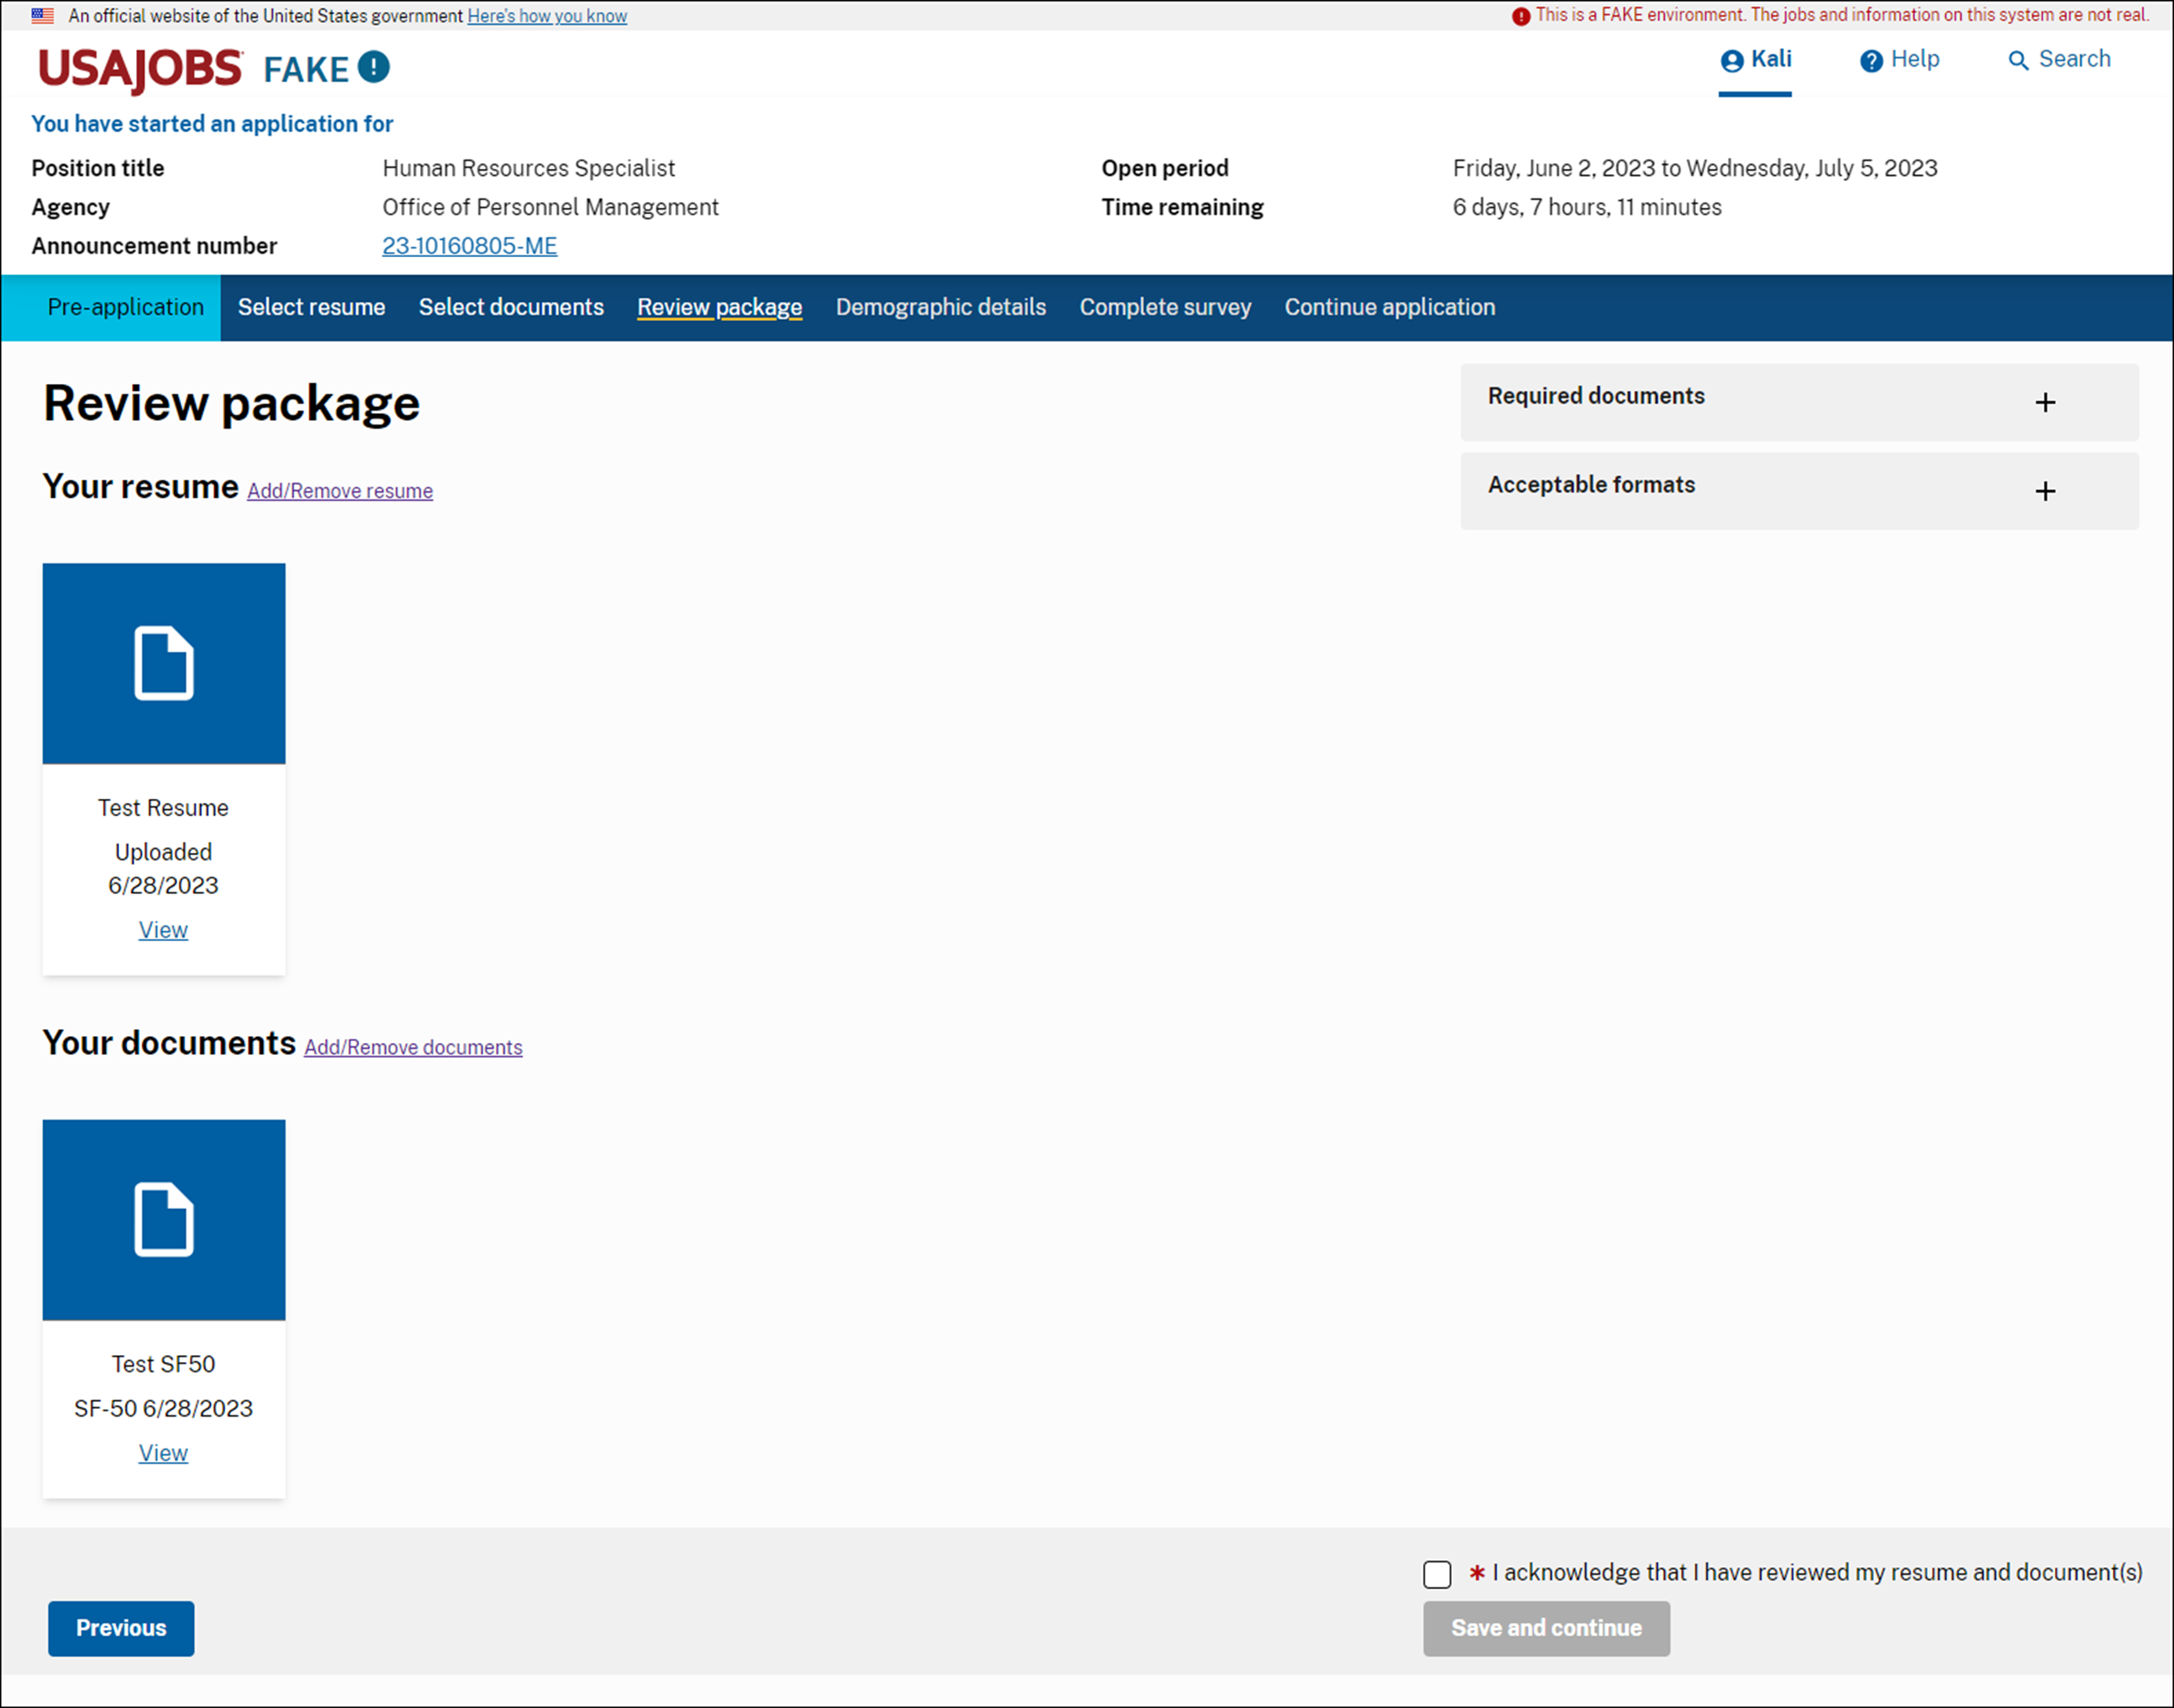
Task: Click the Help question mark icon
Action: tap(1870, 61)
